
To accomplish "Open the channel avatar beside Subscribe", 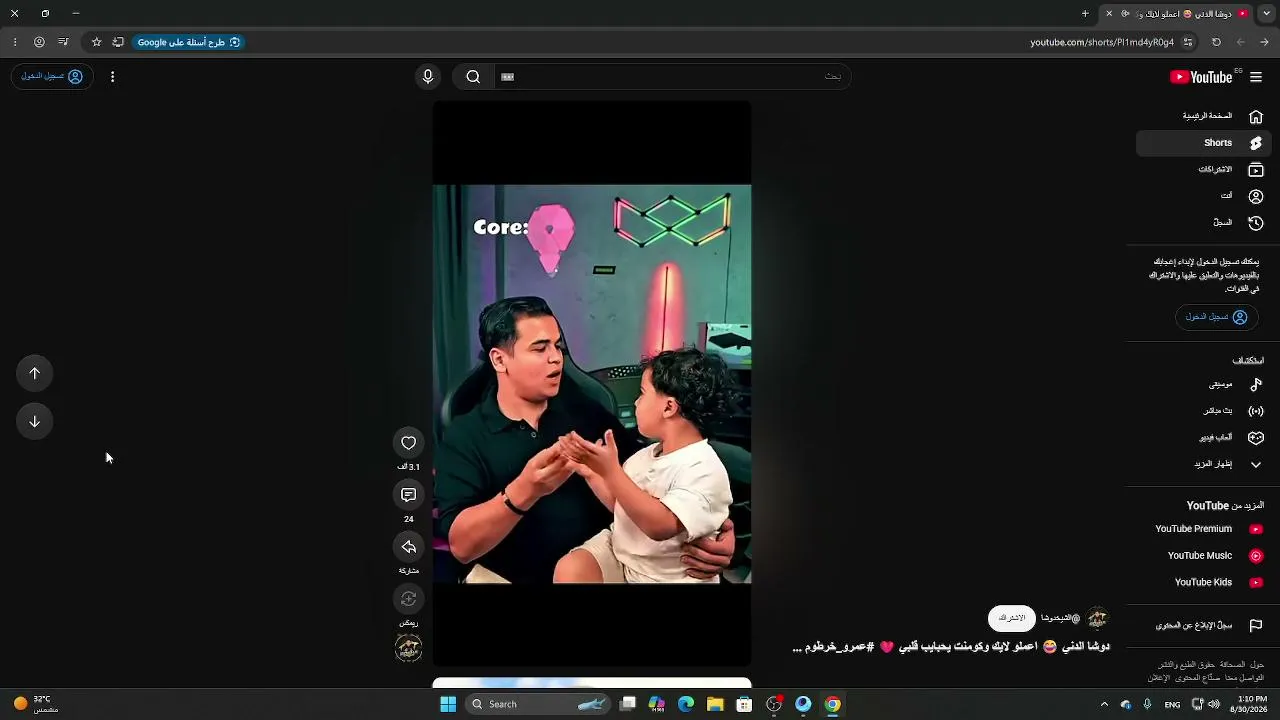I will [x=1097, y=618].
